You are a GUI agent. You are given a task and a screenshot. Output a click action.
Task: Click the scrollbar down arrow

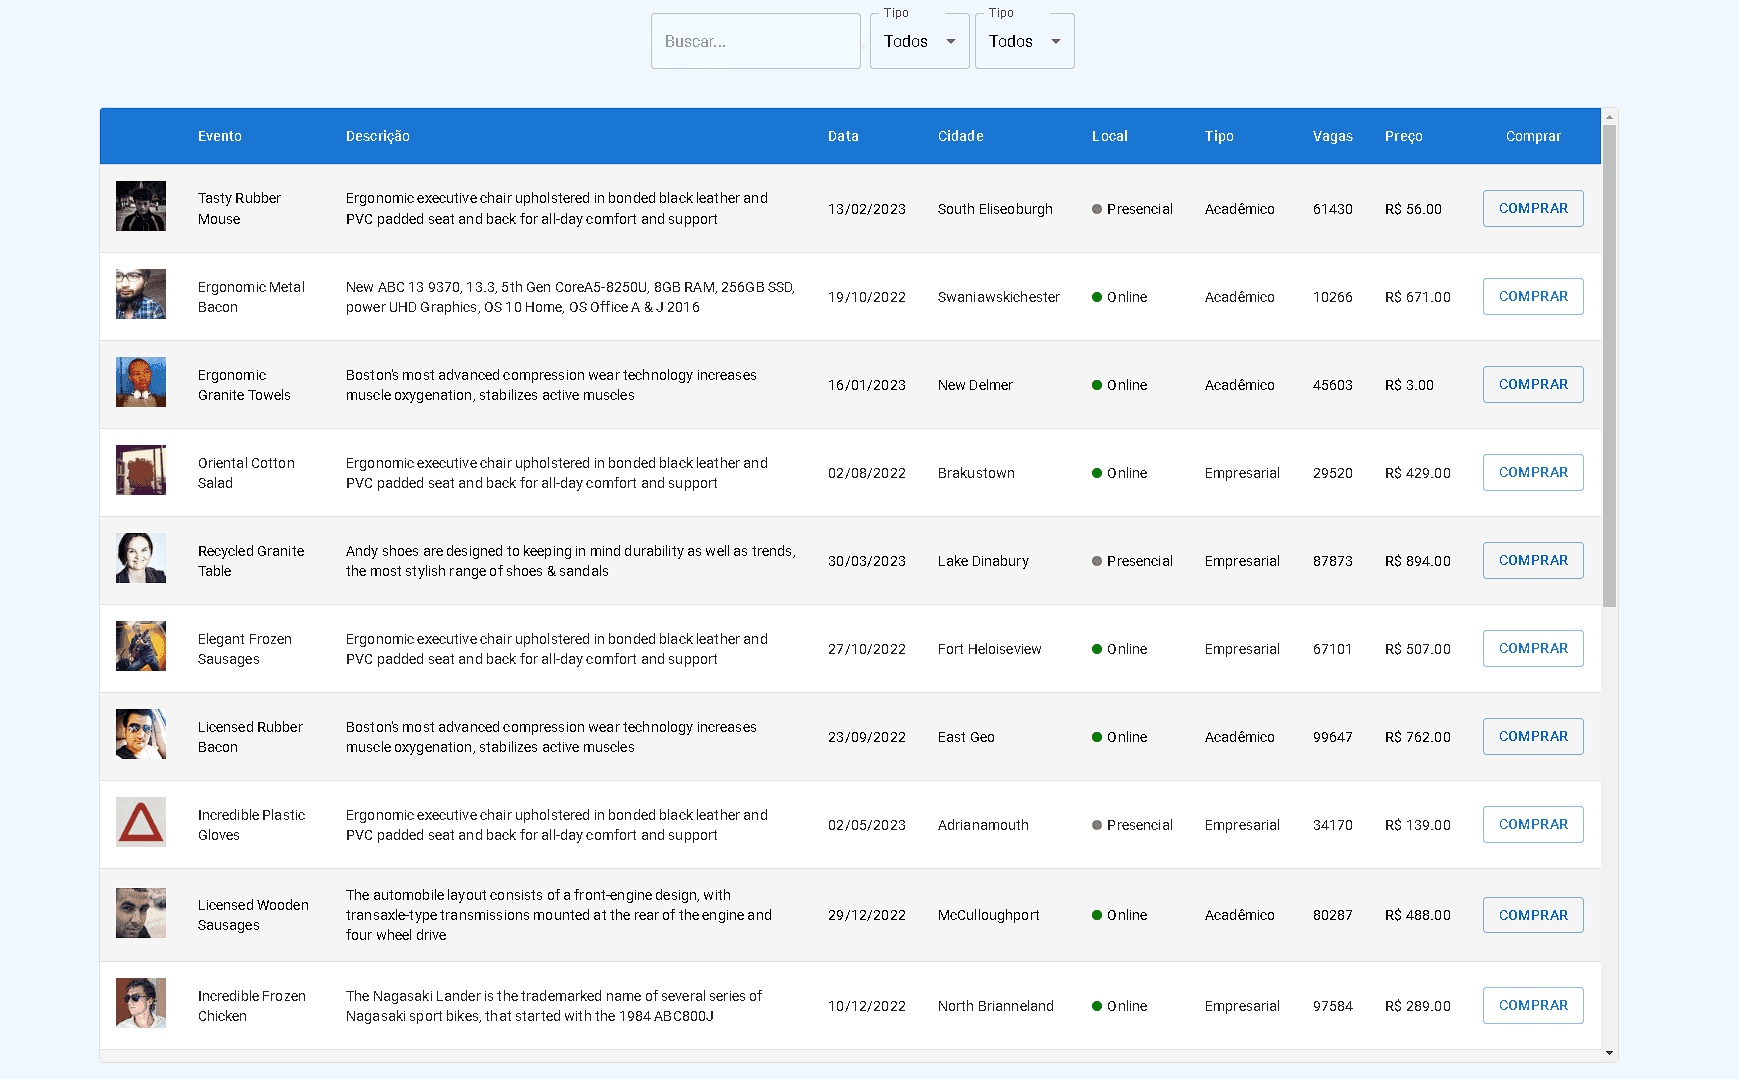click(x=1609, y=1052)
